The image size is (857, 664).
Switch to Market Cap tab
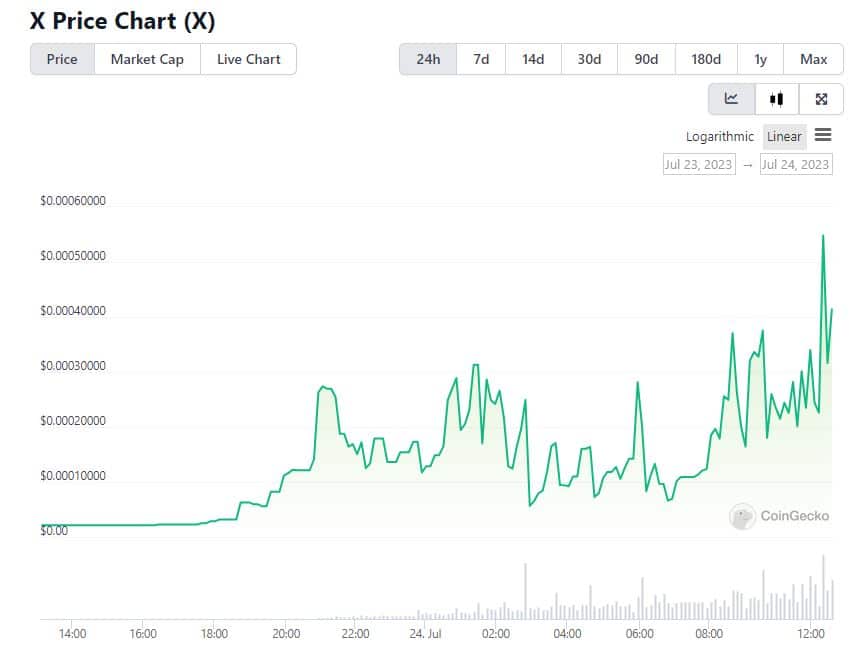click(147, 59)
